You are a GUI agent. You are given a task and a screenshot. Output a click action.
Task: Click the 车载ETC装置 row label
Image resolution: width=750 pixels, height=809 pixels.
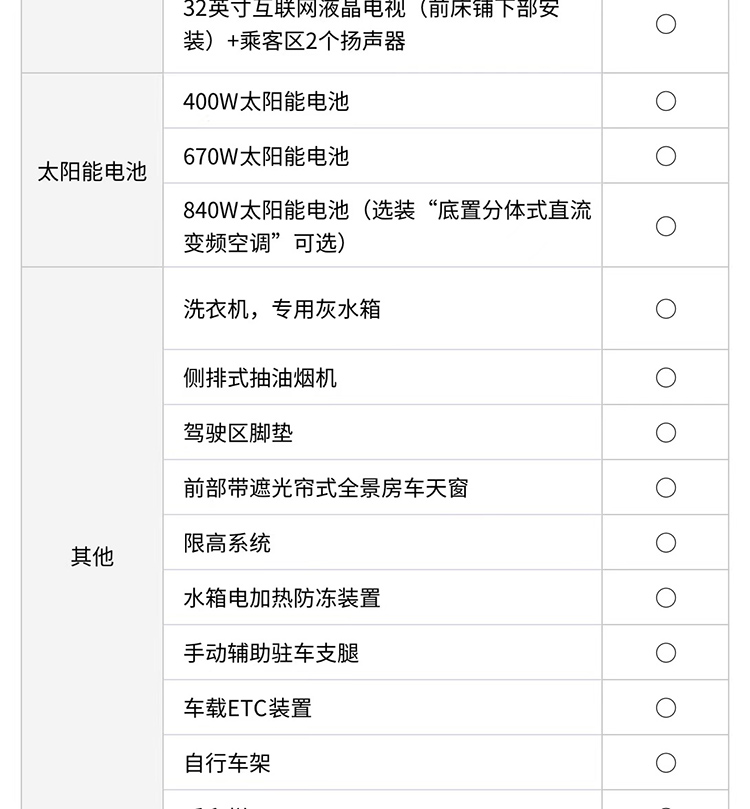point(247,709)
